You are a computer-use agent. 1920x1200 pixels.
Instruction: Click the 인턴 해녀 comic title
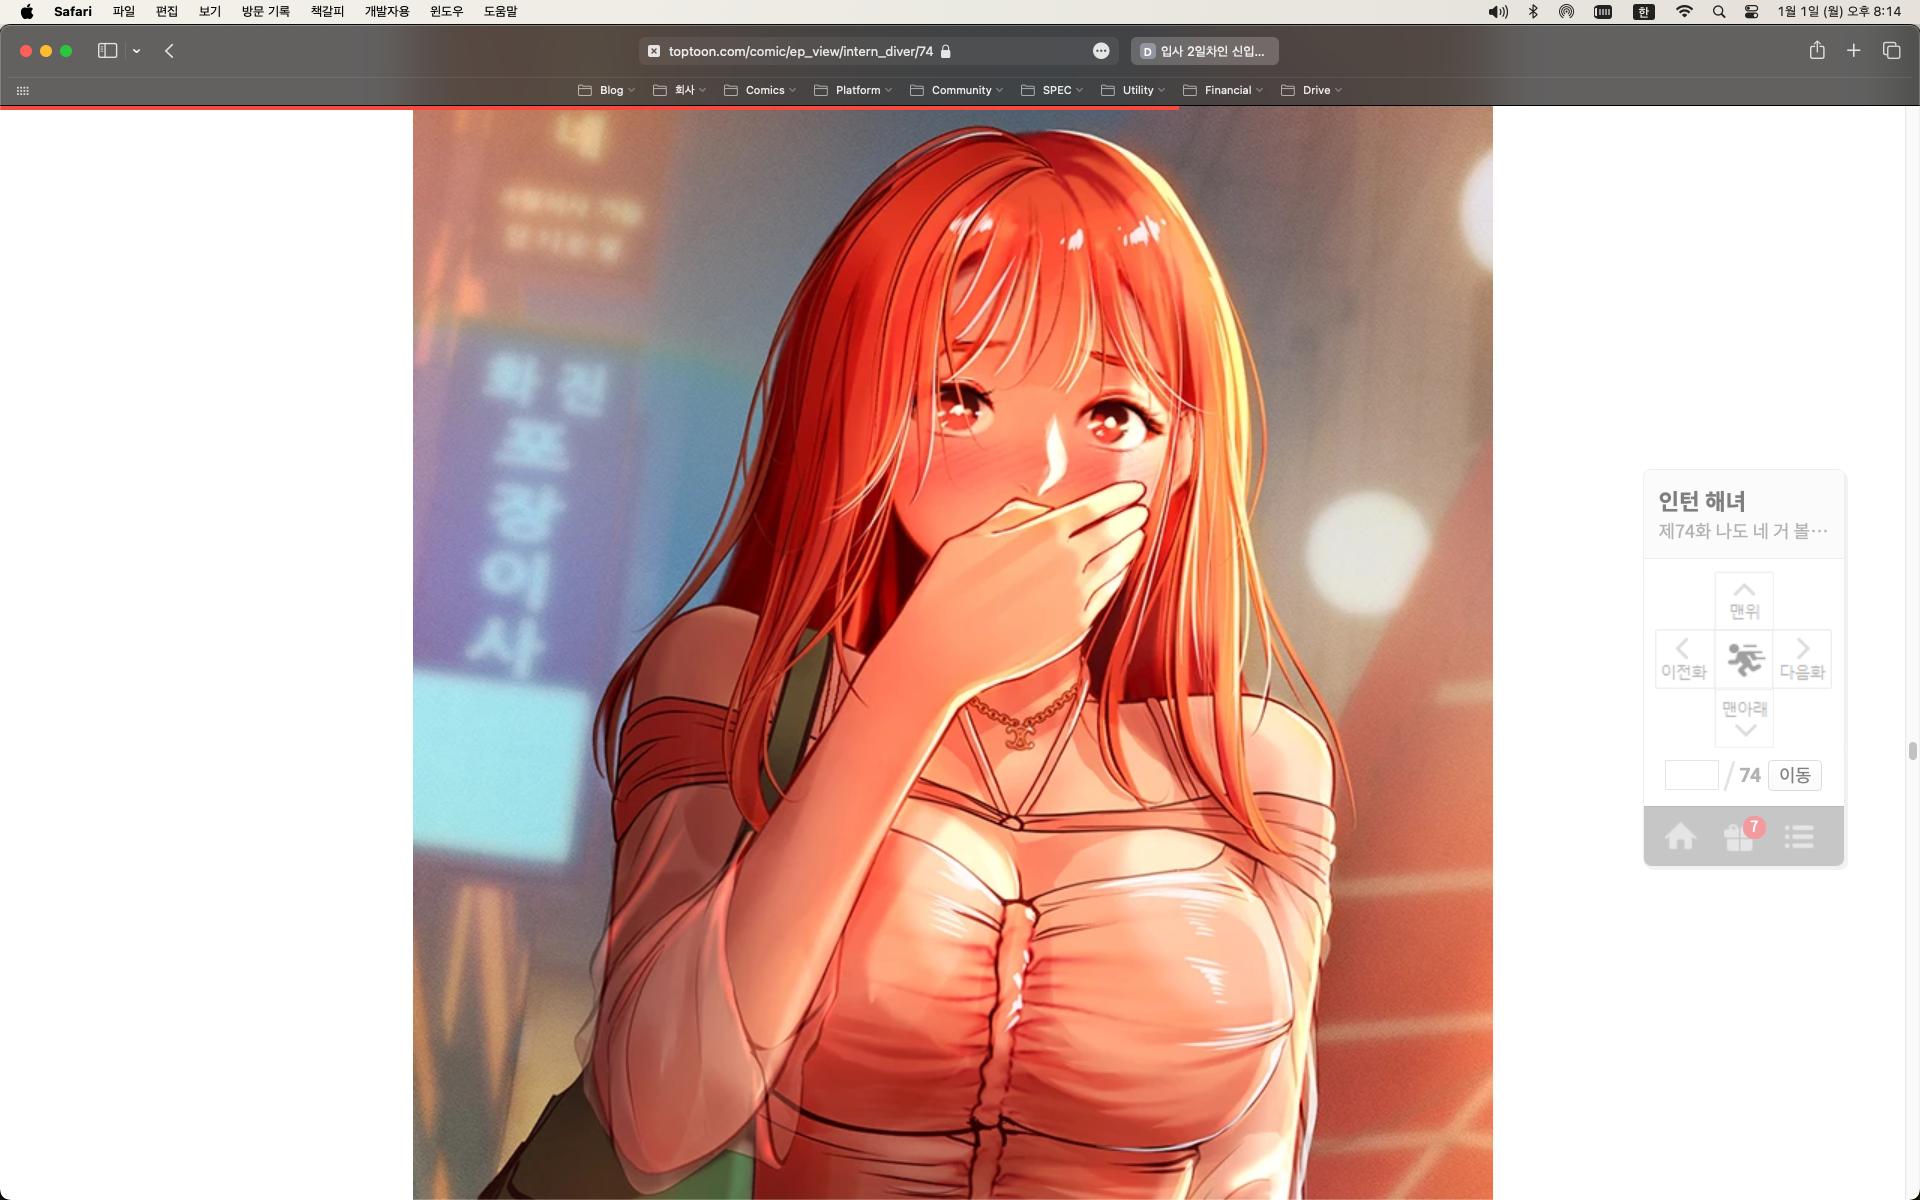1701,501
